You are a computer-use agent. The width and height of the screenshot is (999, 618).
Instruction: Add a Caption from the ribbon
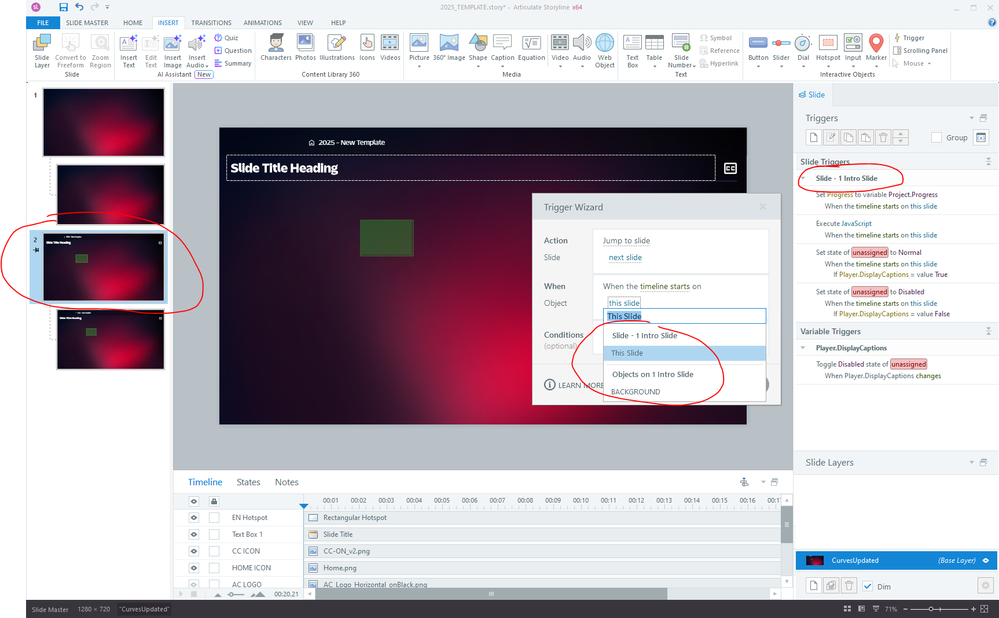[502, 48]
